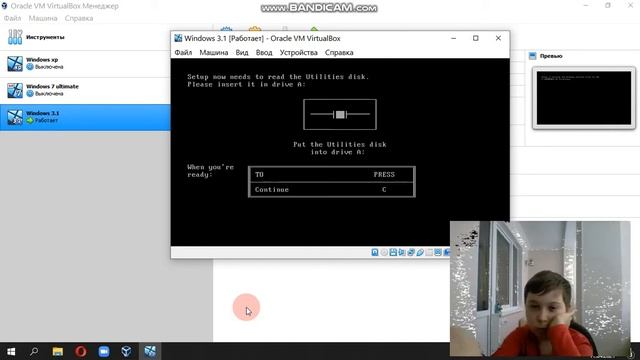Open taskbar search magnifier
The image size is (640, 360).
pyautogui.click(x=34, y=351)
